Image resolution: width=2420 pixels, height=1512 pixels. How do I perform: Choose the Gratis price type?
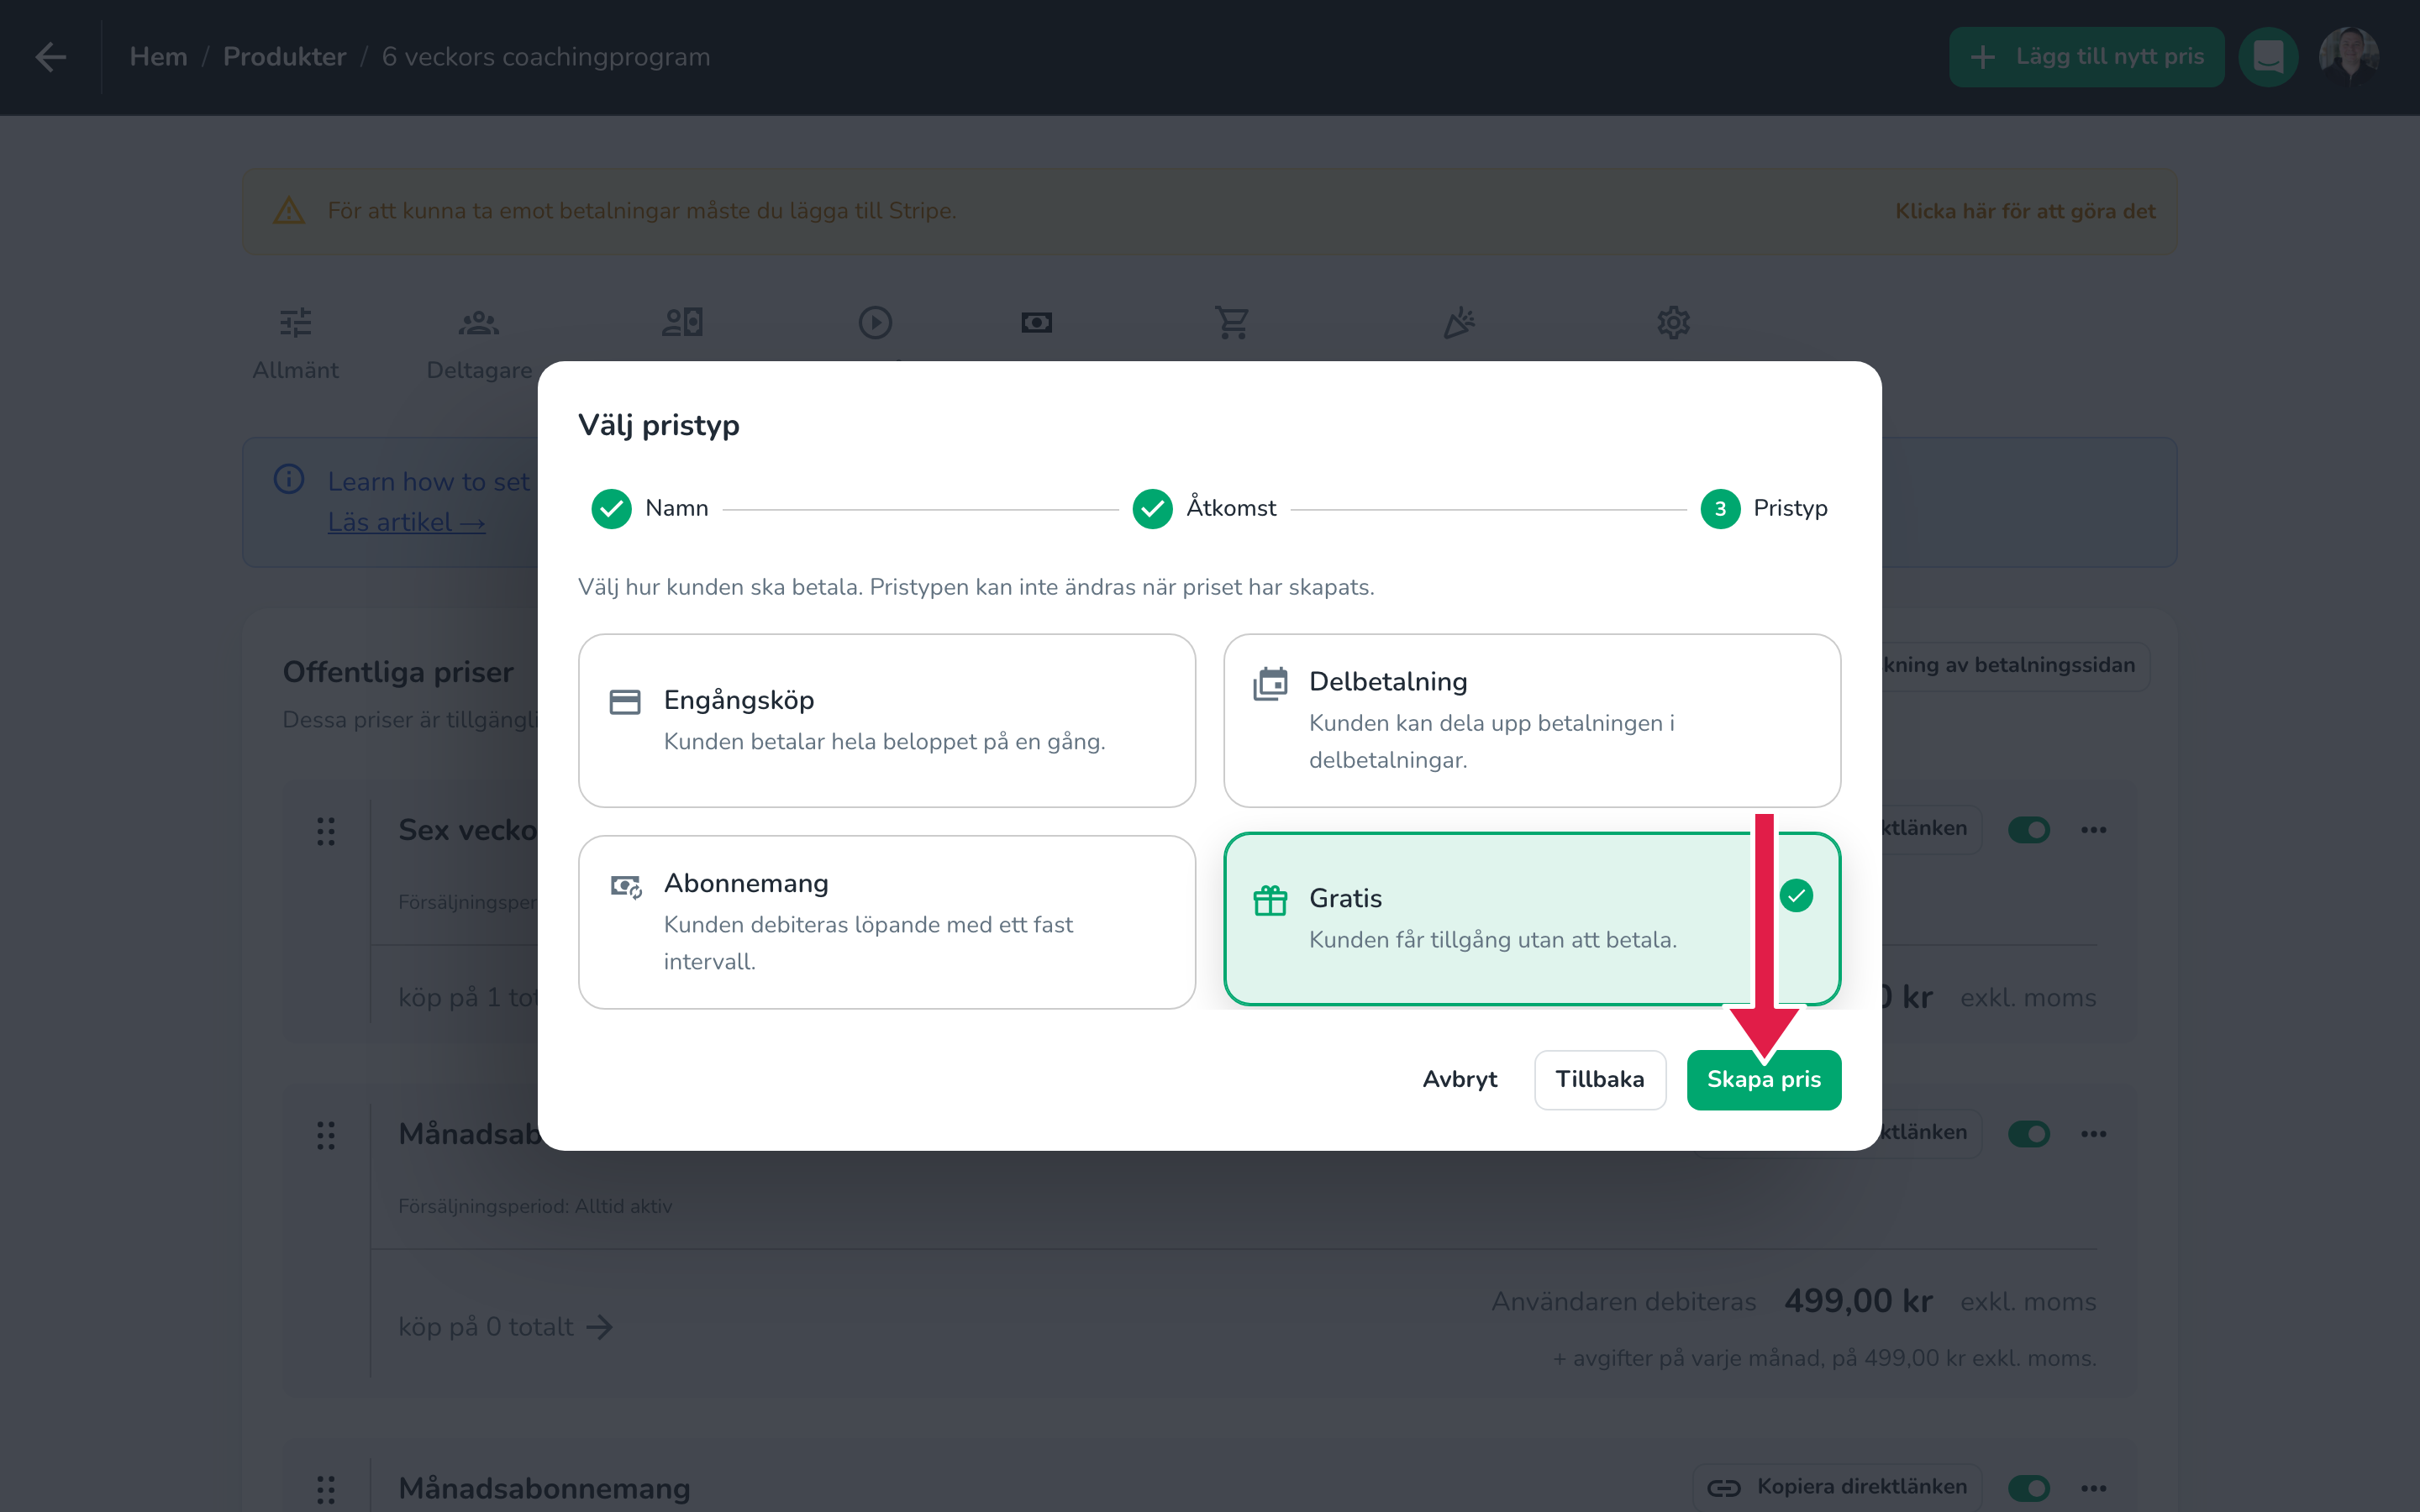pyautogui.click(x=1532, y=919)
